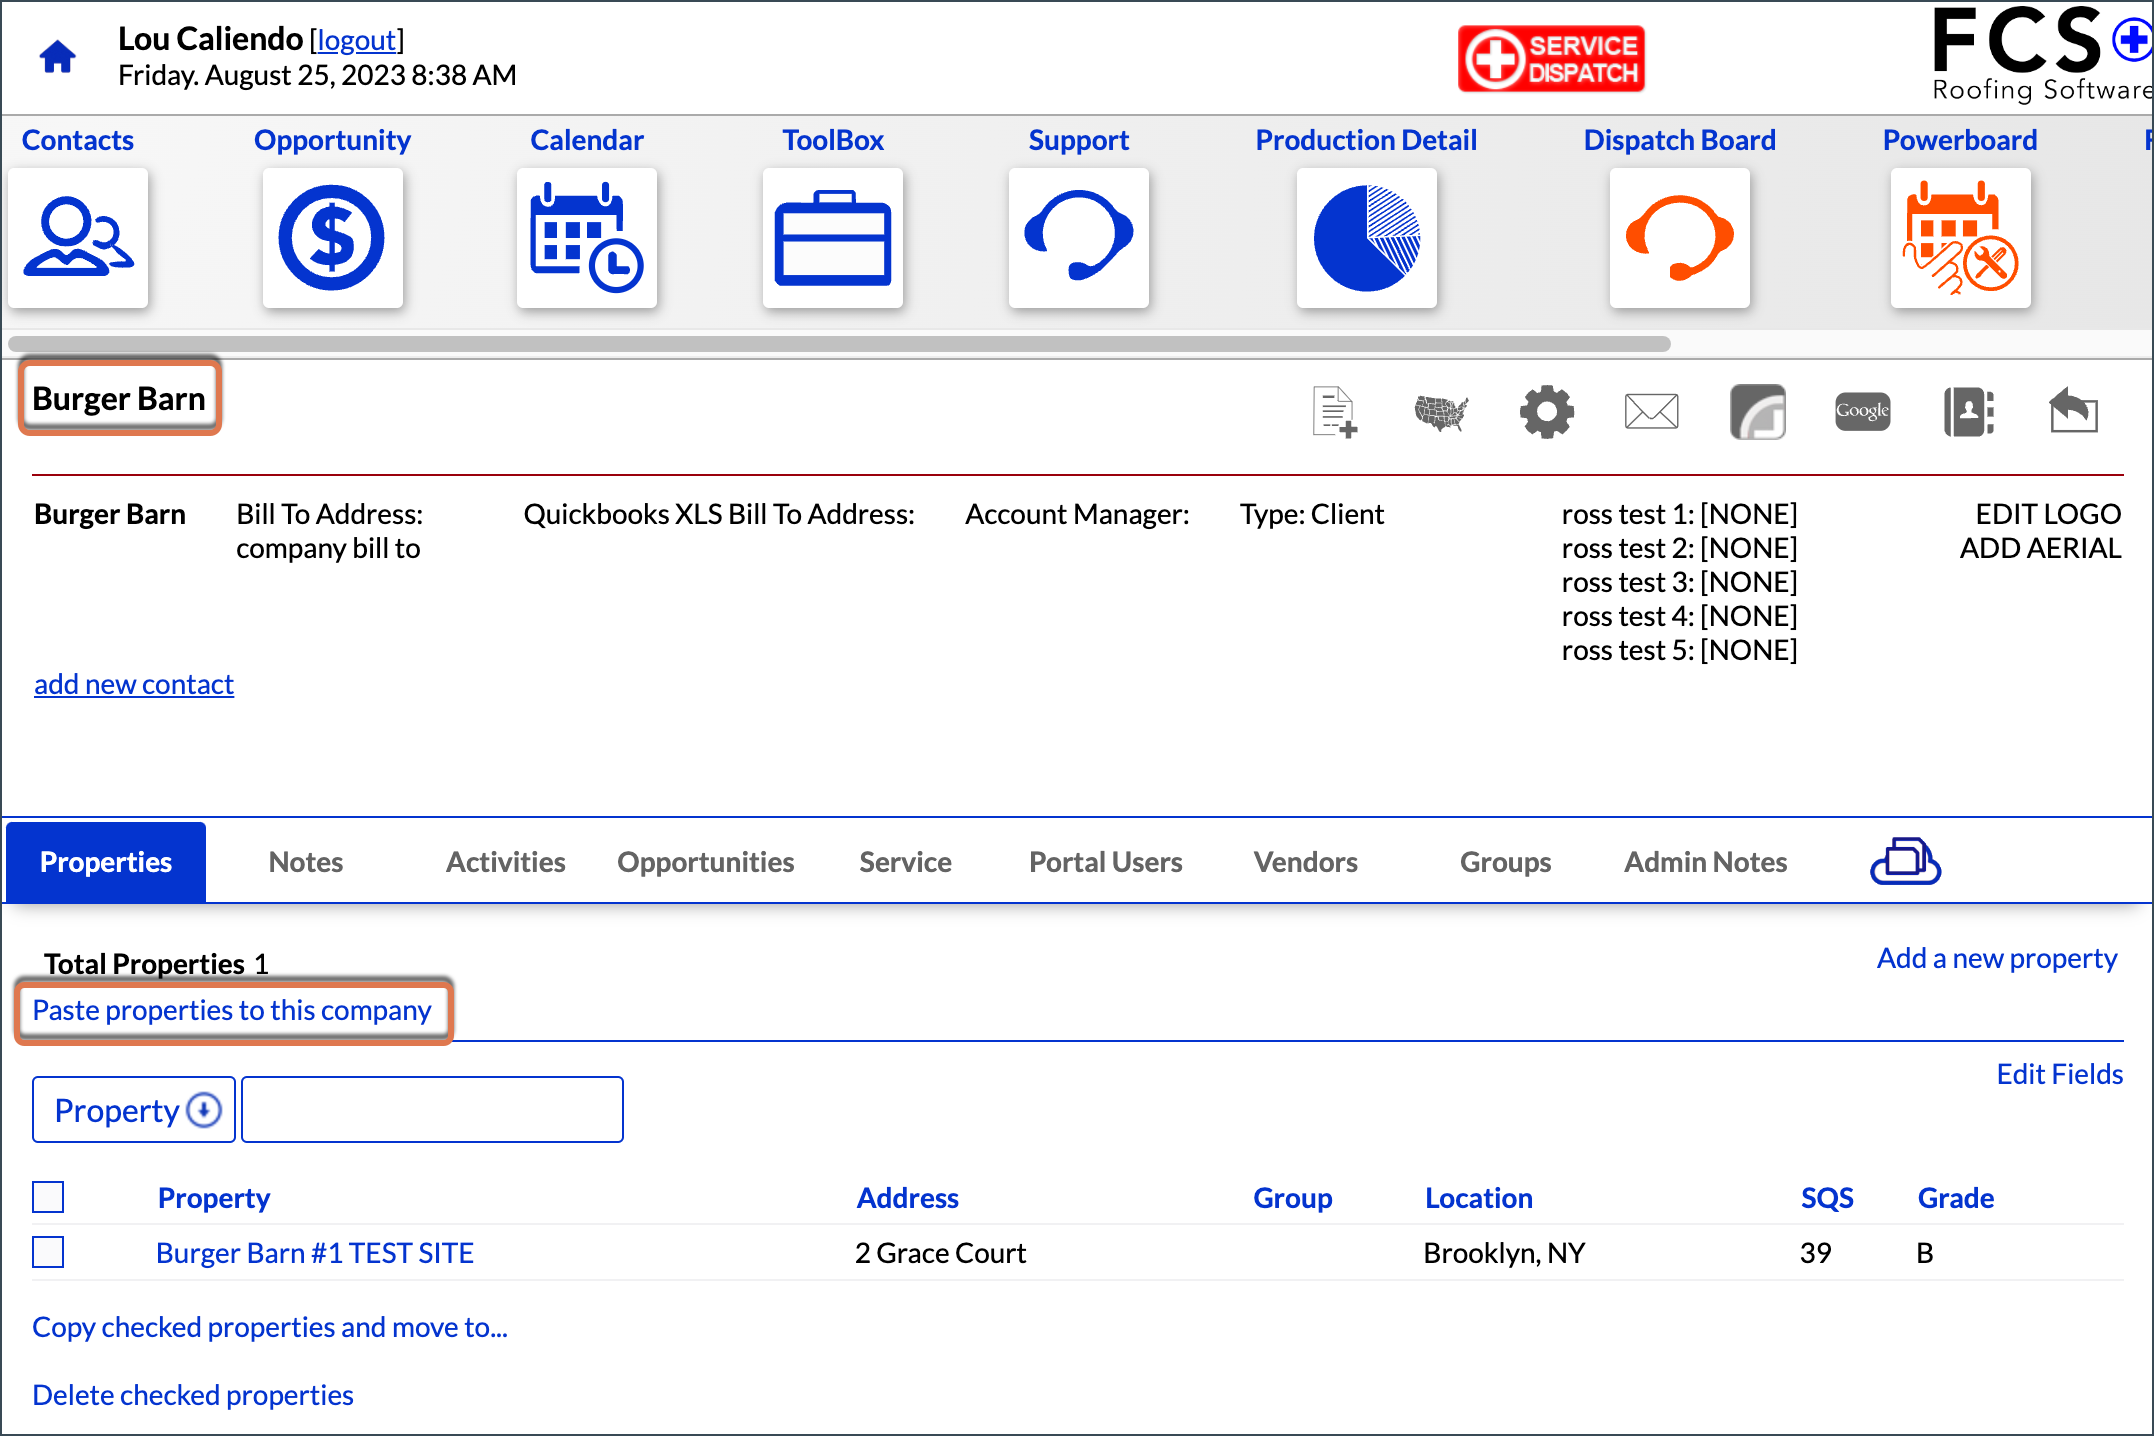Open Burger Barn #1 TEST SITE property
Image resolution: width=2154 pixels, height=1436 pixels.
click(x=315, y=1253)
